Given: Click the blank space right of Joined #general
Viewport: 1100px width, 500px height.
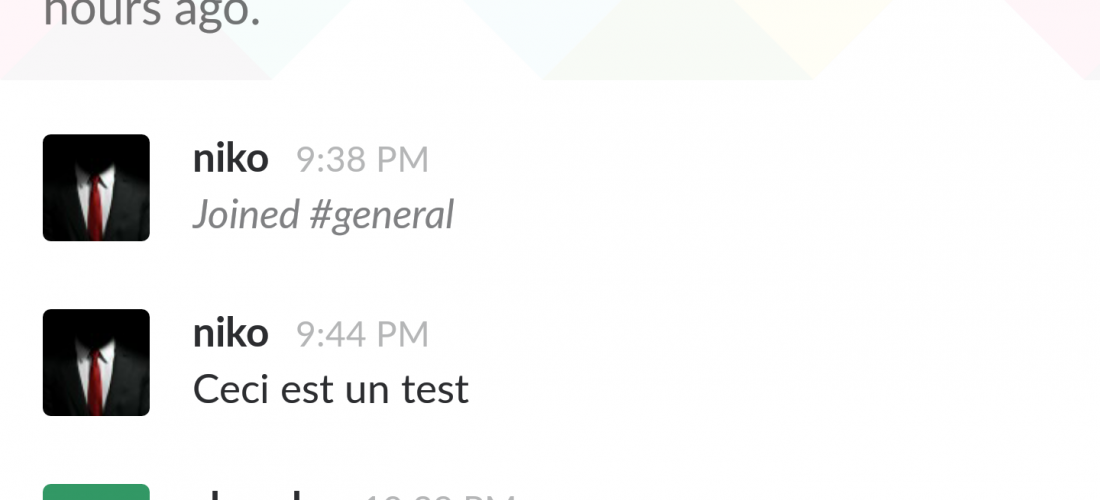Looking at the screenshot, I should pyautogui.click(x=772, y=215).
